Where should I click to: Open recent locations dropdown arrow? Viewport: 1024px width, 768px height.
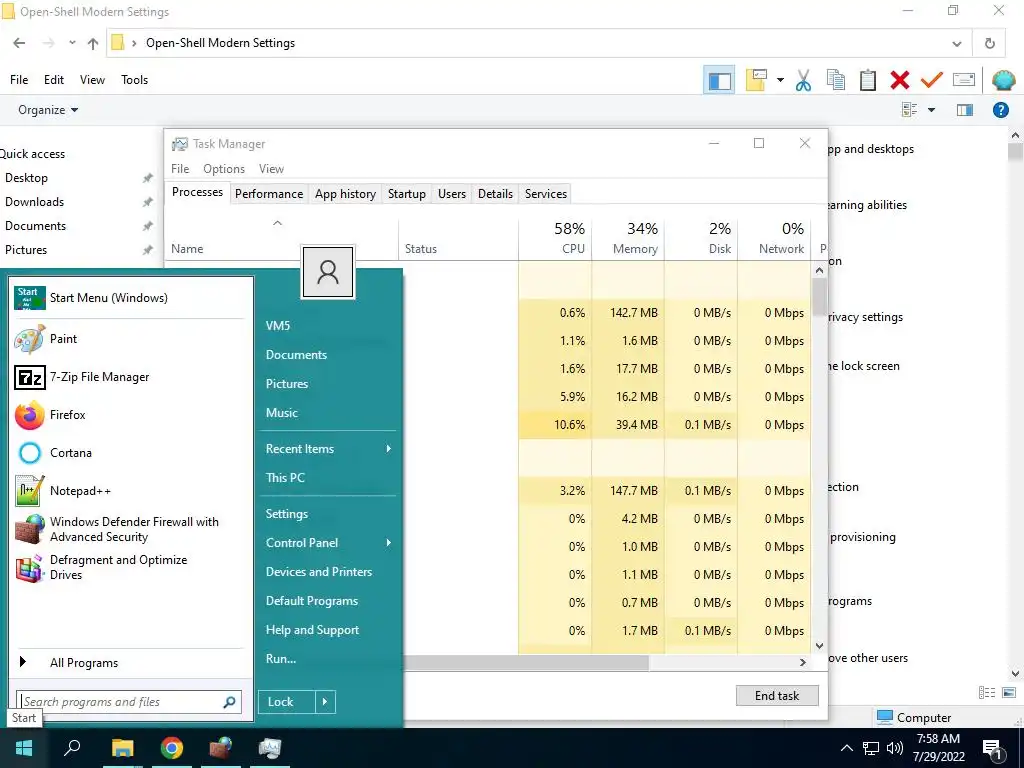click(72, 43)
